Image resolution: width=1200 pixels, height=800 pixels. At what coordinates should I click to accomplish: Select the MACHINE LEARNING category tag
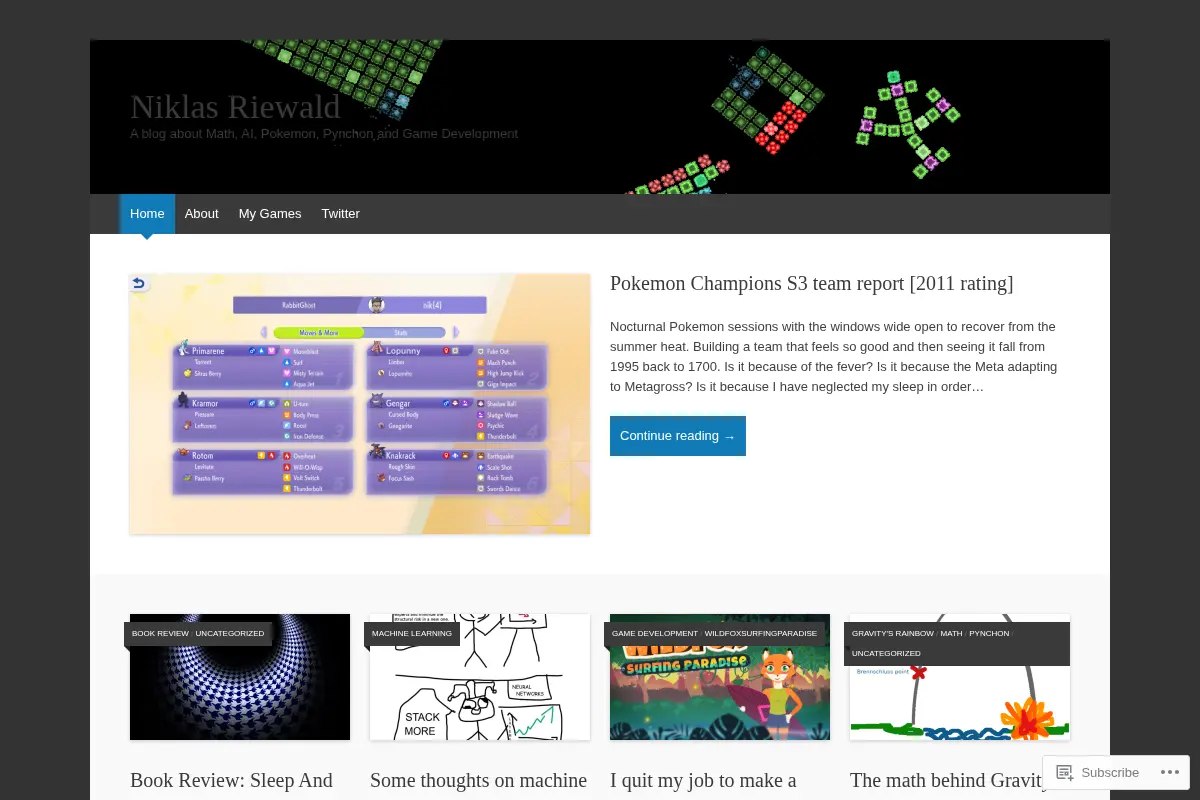[412, 633]
